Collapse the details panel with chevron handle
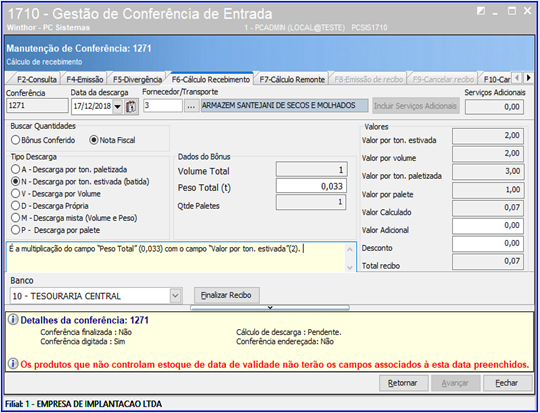The height and width of the screenshot is (413, 540). point(270,307)
